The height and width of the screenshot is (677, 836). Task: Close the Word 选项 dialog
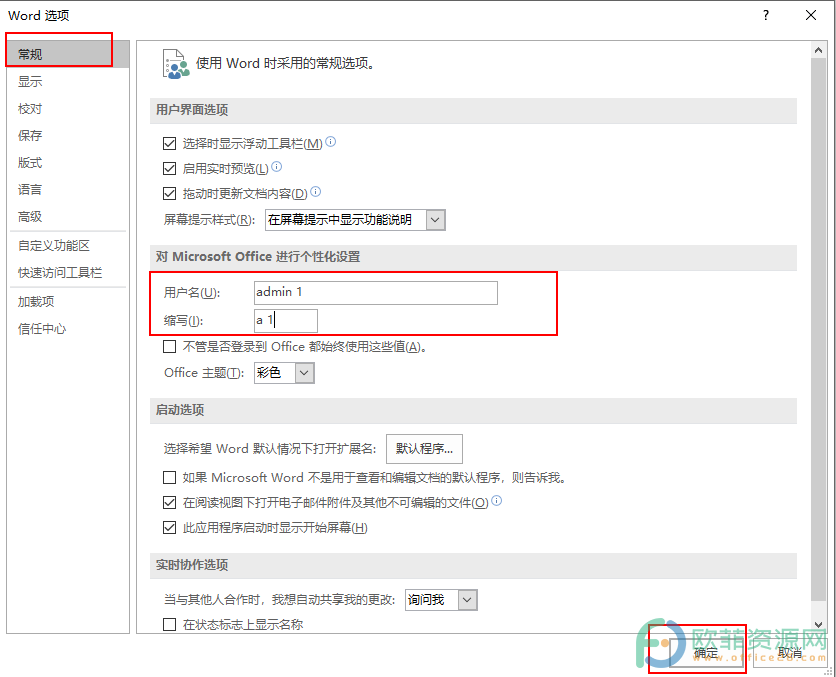click(810, 15)
